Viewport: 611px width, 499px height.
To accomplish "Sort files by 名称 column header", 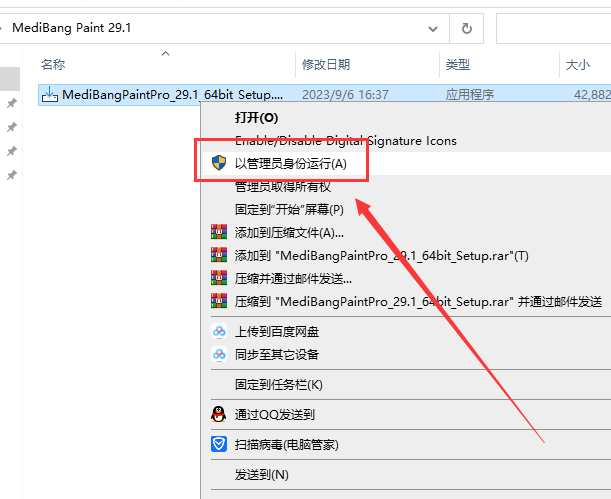I will tap(53, 64).
